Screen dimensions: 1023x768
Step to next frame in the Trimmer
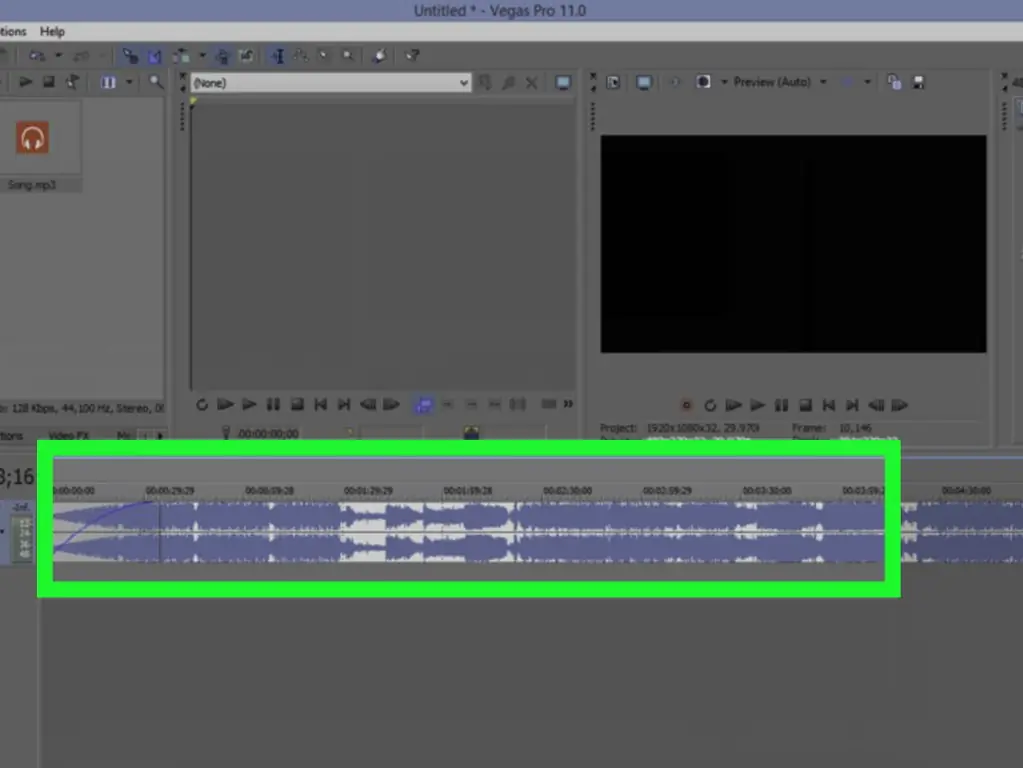pos(391,405)
